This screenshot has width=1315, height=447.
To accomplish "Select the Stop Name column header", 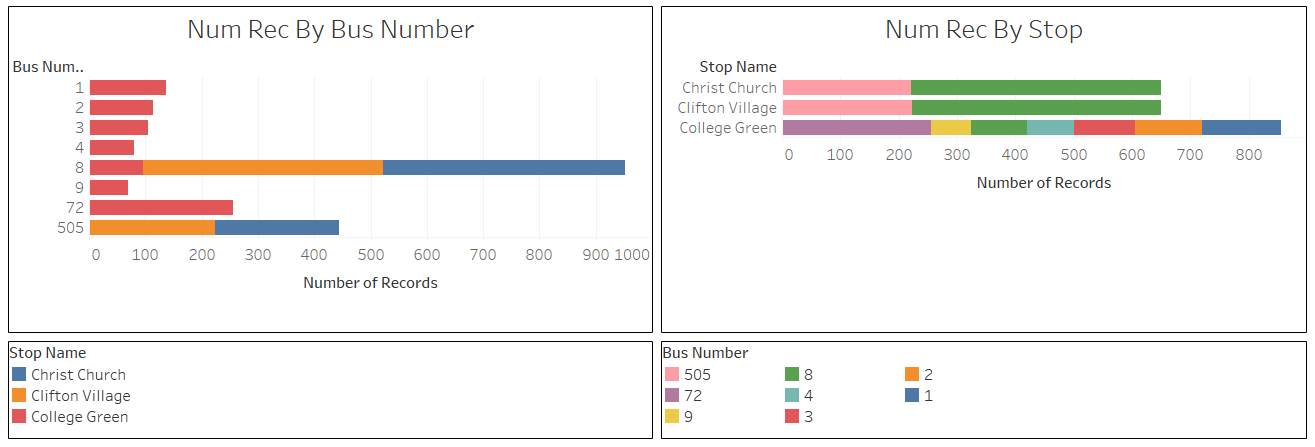I will pyautogui.click(x=738, y=67).
